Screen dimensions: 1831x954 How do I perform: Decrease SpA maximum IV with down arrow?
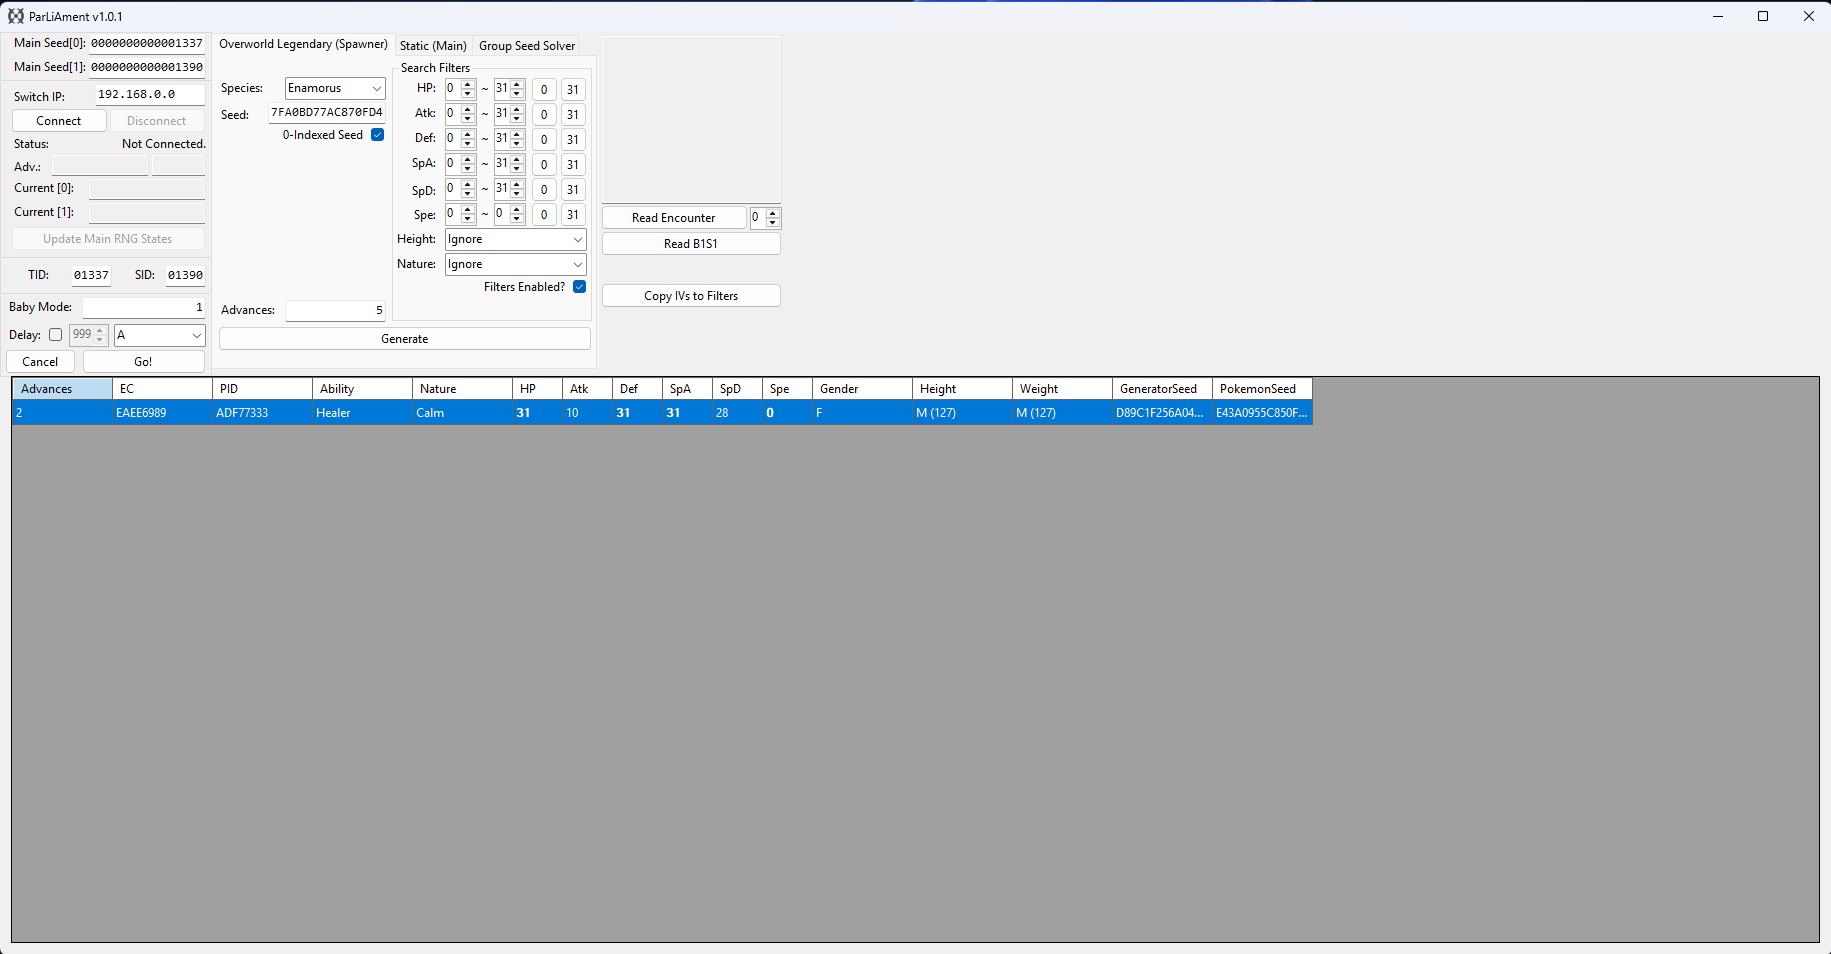pyautogui.click(x=517, y=168)
